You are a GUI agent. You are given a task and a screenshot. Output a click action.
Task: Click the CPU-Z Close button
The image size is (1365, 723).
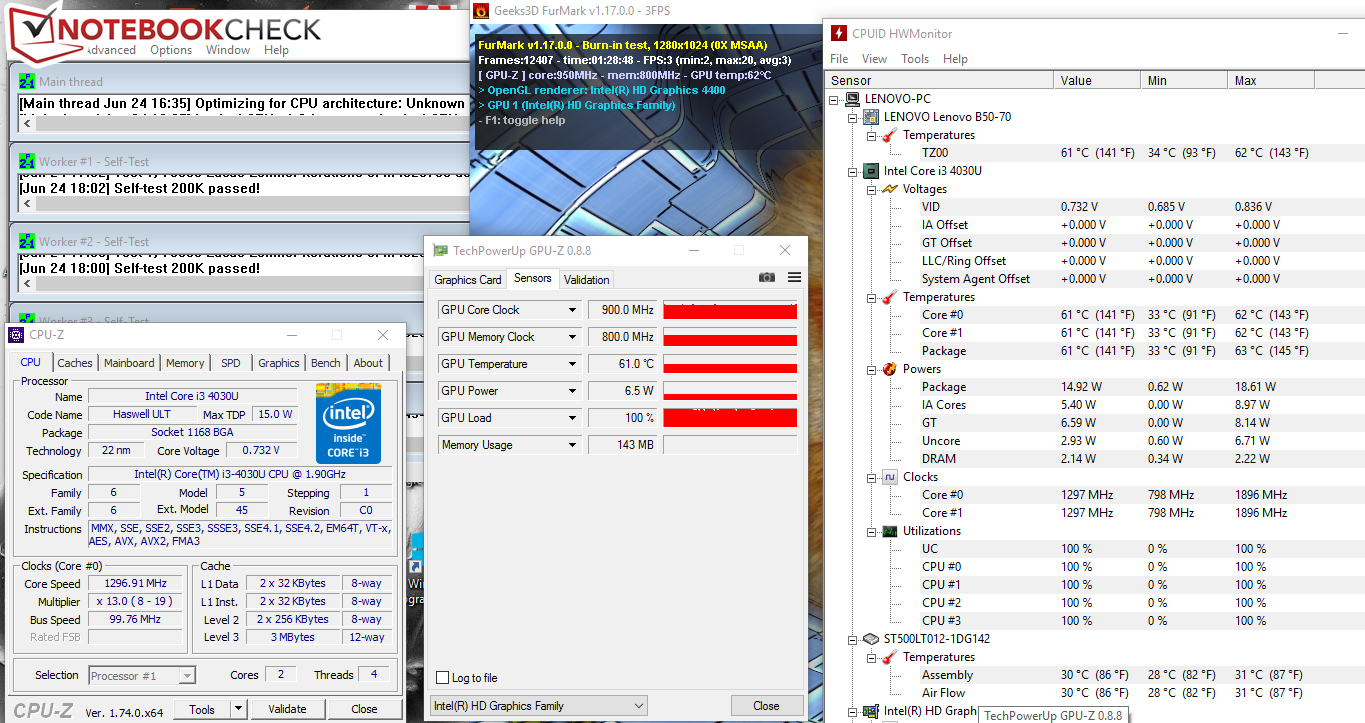pyautogui.click(x=364, y=709)
